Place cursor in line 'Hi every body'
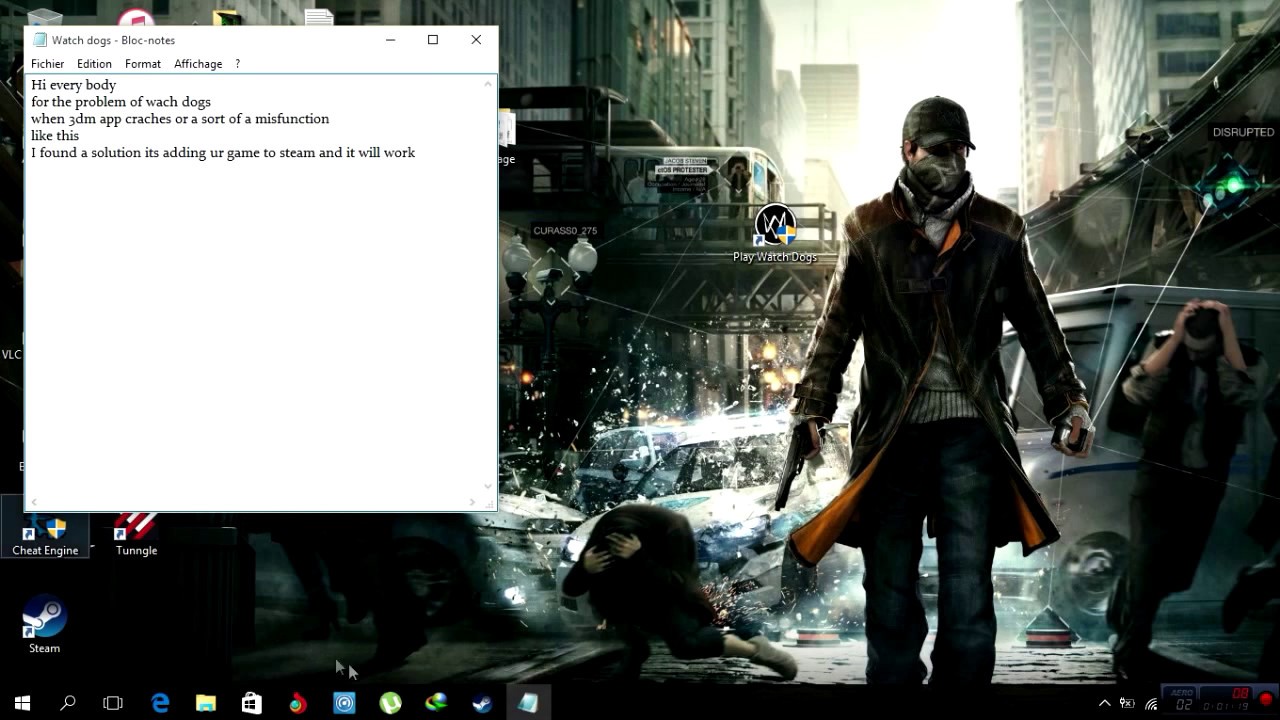1280x720 pixels. point(73,85)
